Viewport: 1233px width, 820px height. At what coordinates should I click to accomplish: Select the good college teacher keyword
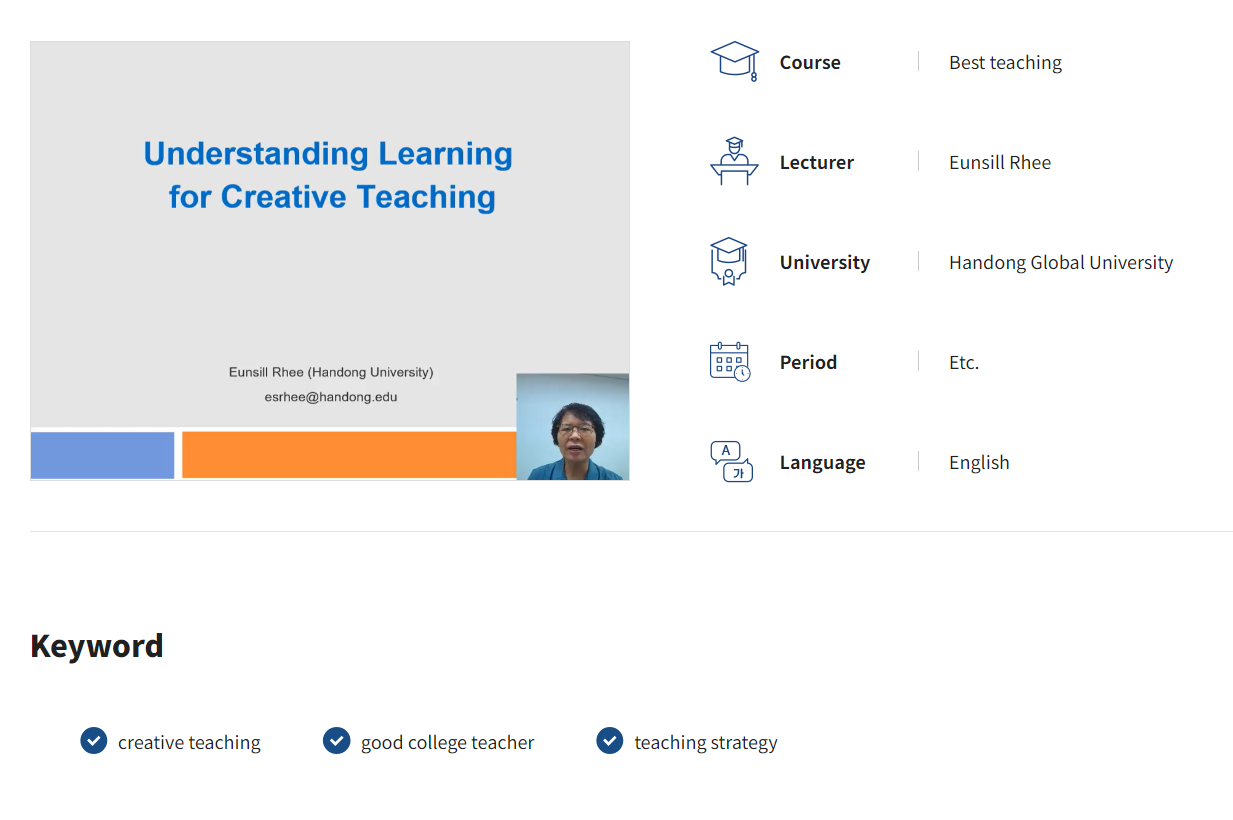pyautogui.click(x=447, y=742)
